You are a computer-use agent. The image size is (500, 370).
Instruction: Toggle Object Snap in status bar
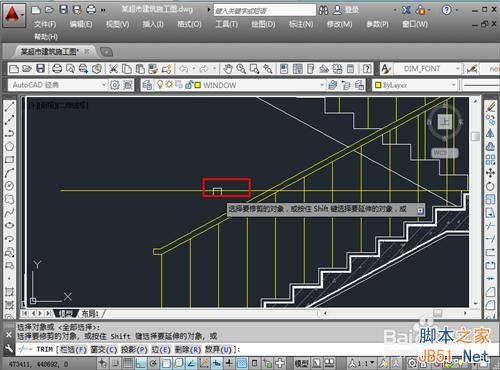(166, 363)
